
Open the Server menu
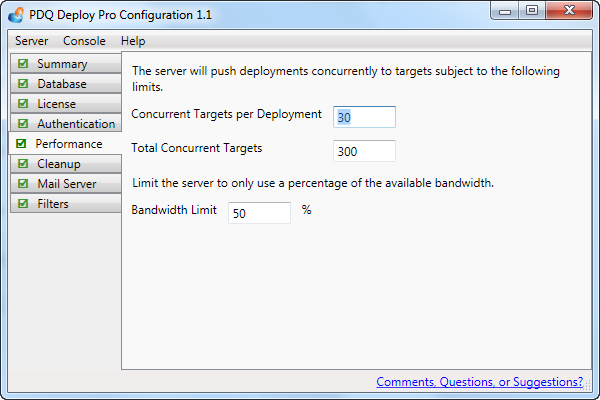pos(31,41)
